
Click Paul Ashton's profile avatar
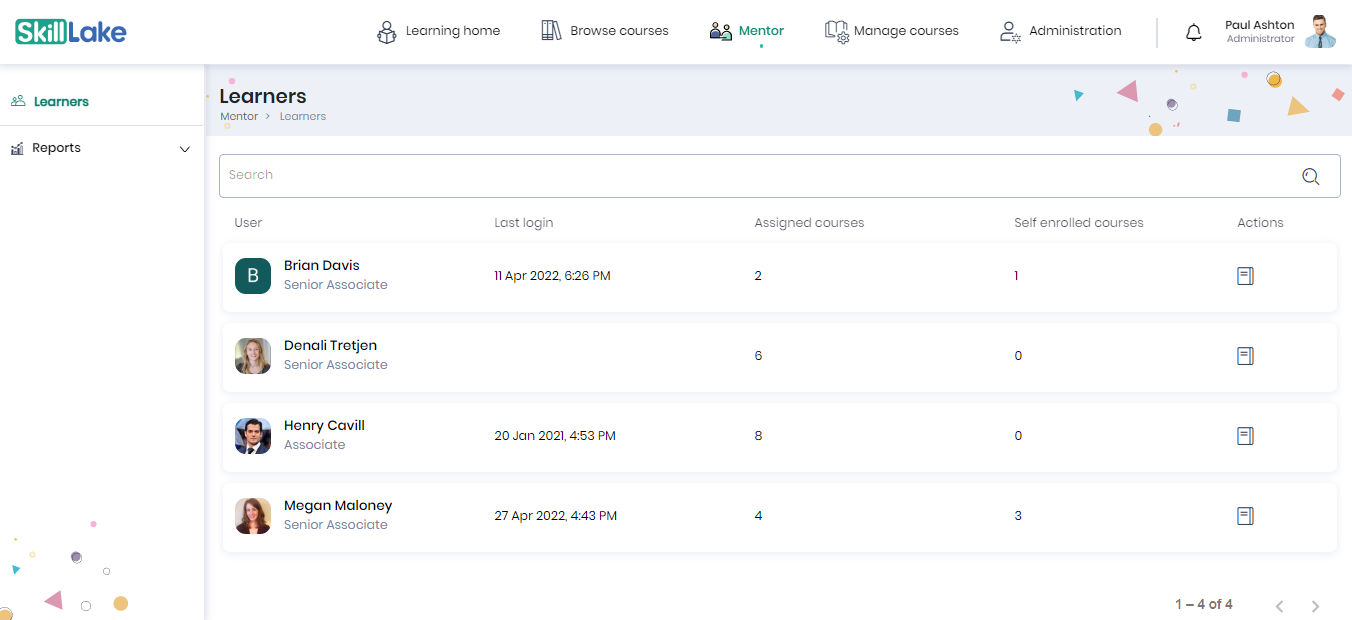pos(1320,32)
